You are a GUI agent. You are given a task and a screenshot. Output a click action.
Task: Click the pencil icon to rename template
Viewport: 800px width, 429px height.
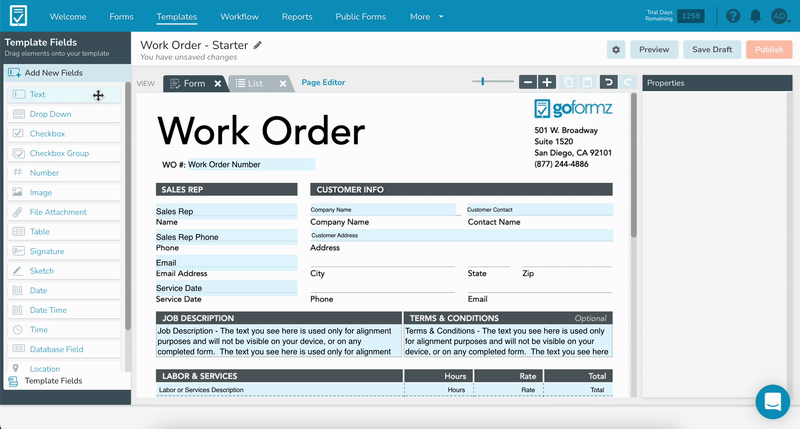pos(258,45)
